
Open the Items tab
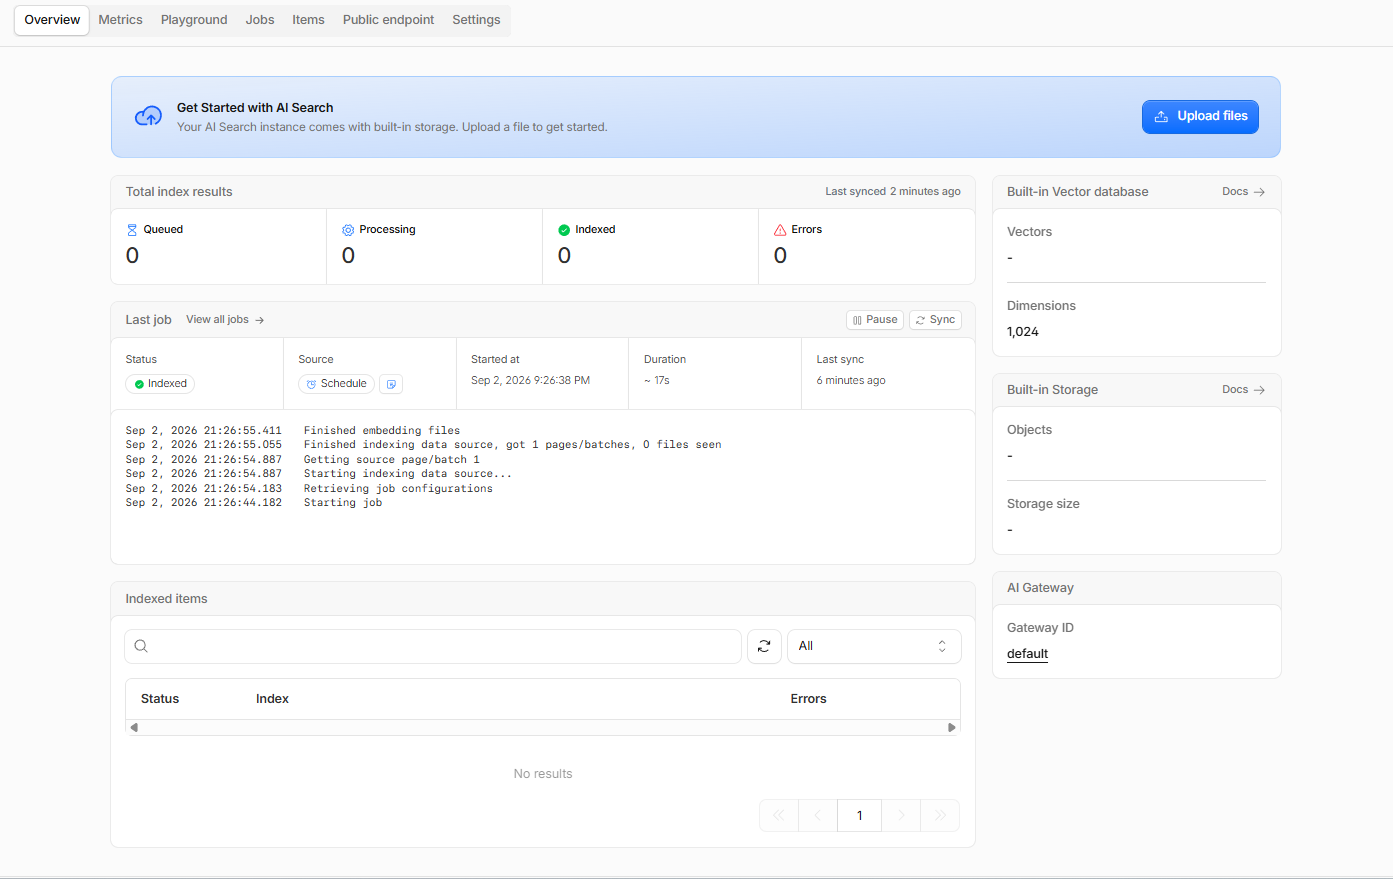(x=308, y=20)
